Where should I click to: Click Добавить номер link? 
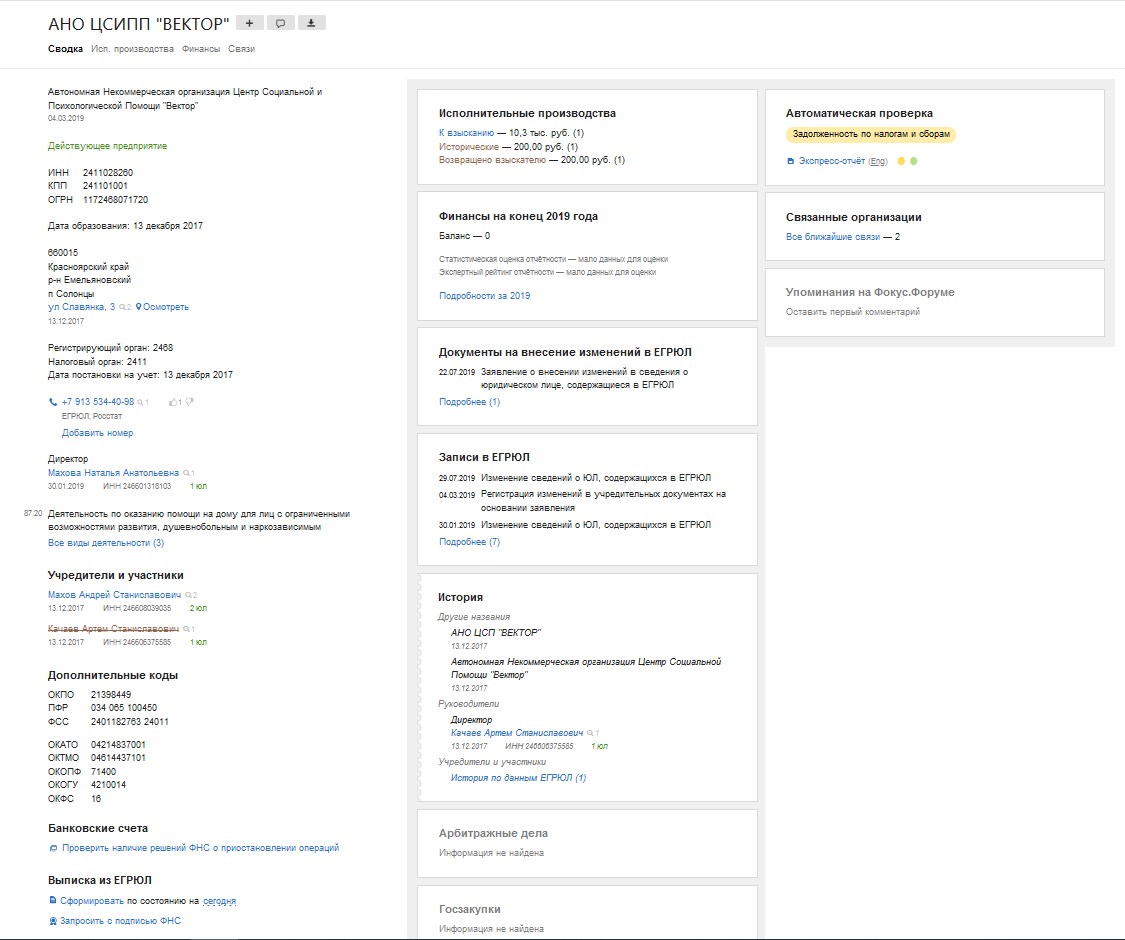pyautogui.click(x=97, y=433)
